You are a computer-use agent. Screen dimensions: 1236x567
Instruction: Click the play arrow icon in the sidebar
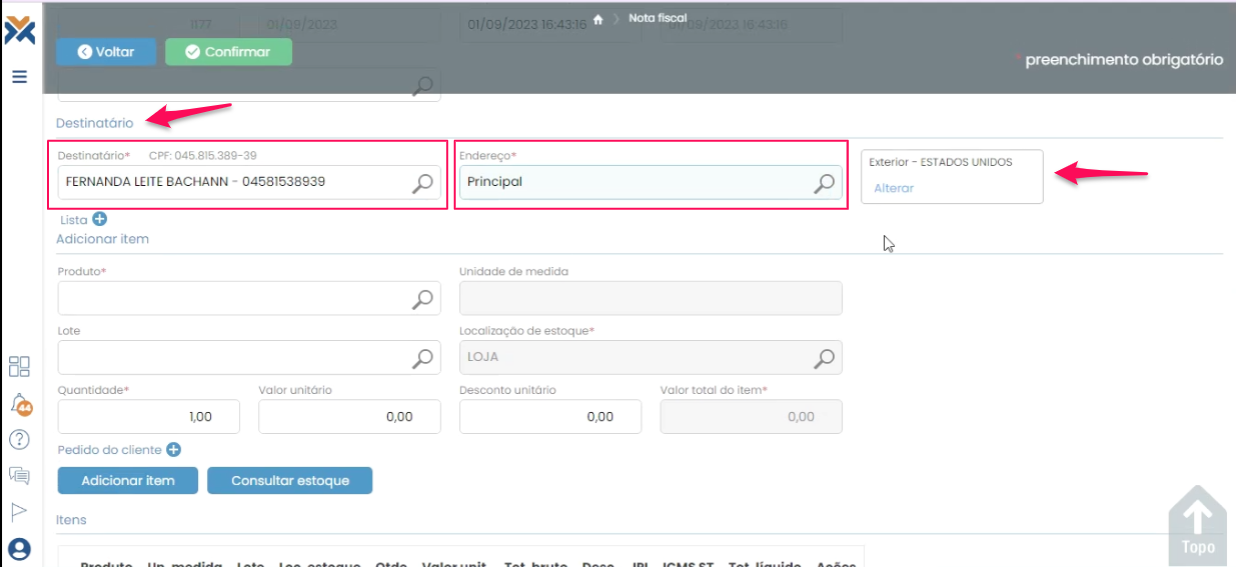point(19,511)
